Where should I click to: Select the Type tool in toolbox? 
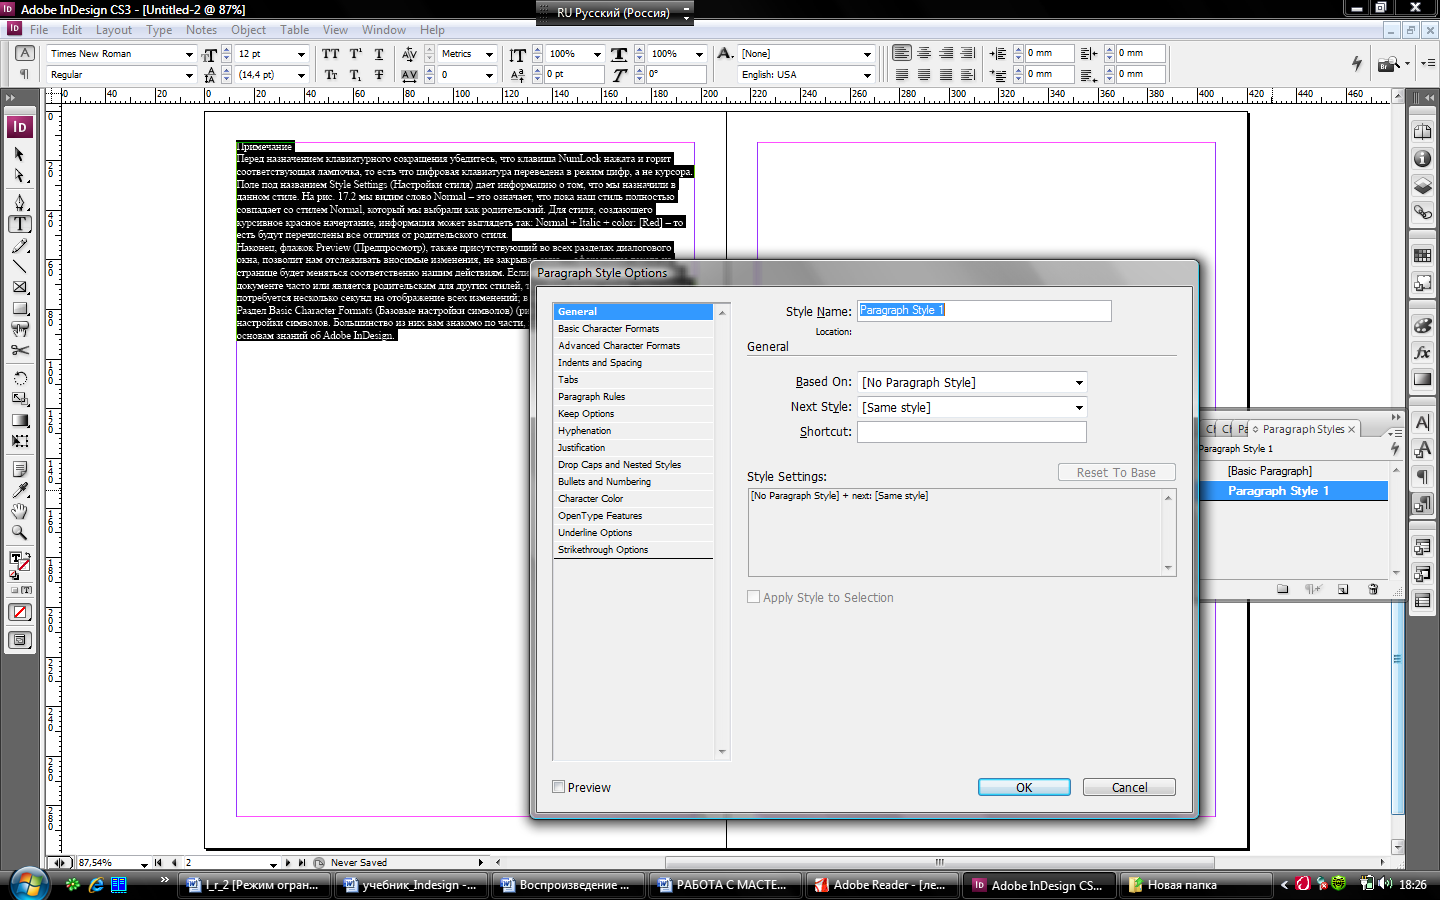point(19,224)
